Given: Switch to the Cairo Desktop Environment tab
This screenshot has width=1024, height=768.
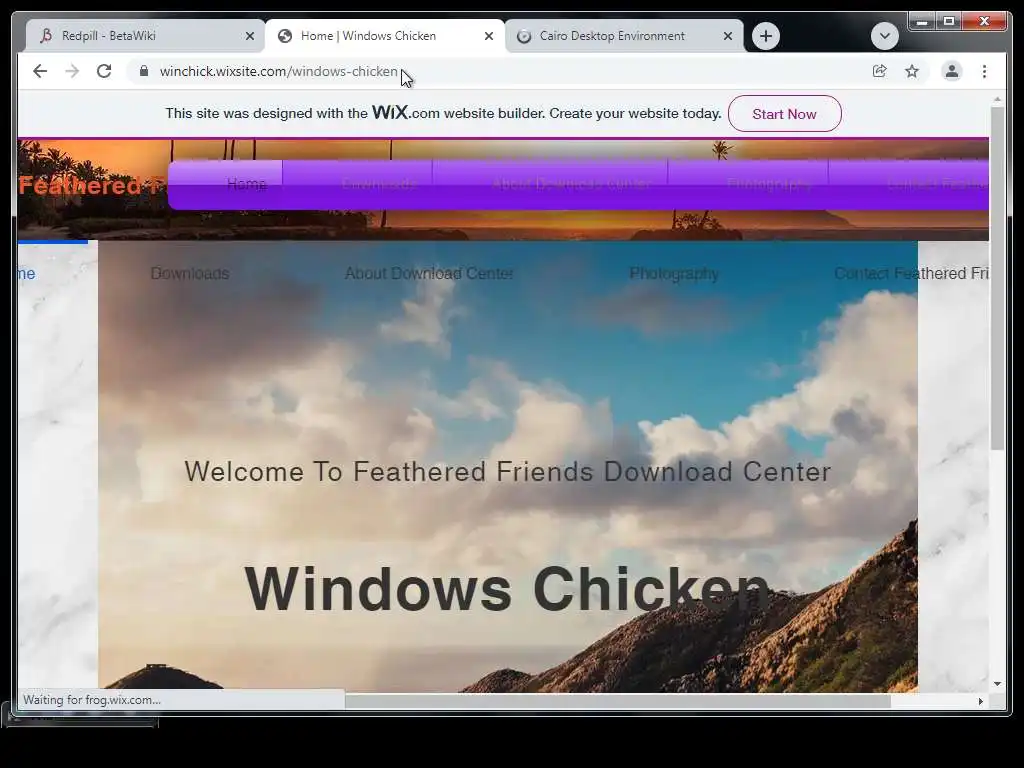Looking at the screenshot, I should point(624,36).
